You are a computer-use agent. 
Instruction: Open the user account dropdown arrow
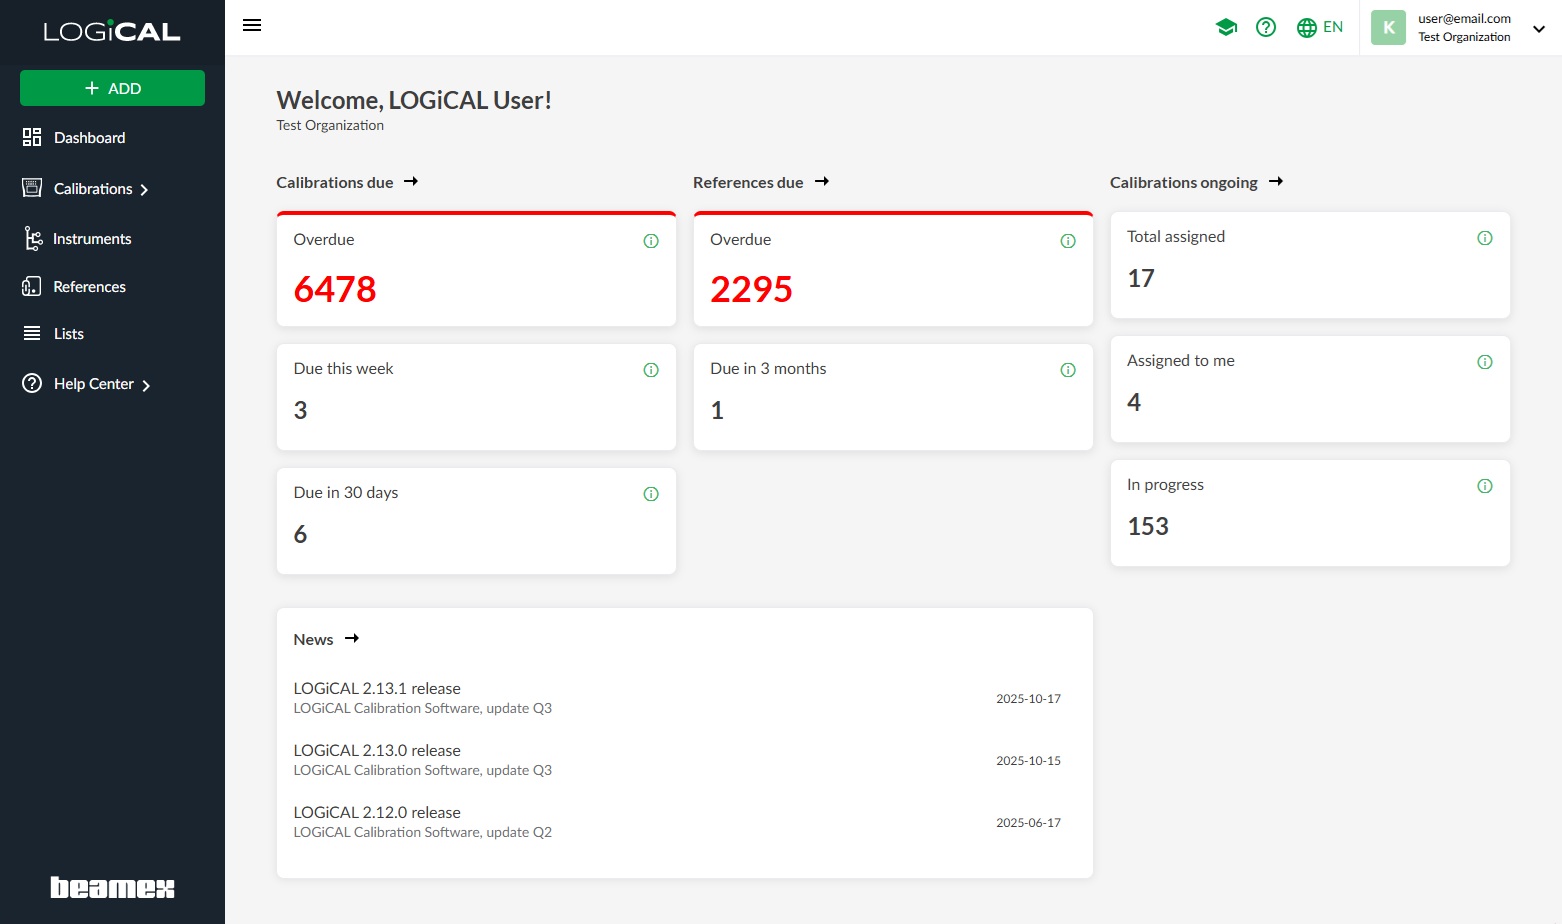tap(1539, 29)
